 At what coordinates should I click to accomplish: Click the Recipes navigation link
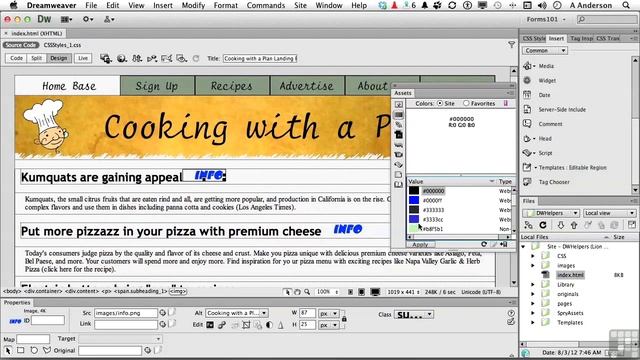232,86
